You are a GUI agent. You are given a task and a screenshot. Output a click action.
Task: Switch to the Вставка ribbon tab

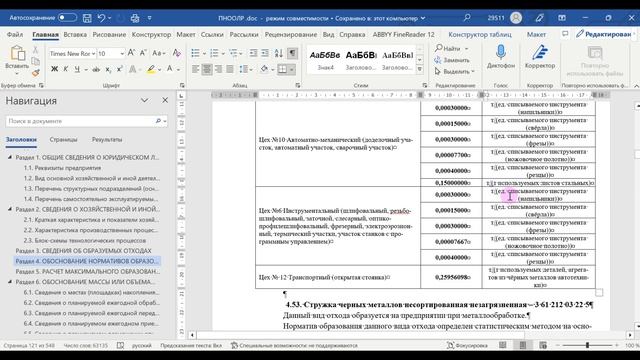coord(75,35)
